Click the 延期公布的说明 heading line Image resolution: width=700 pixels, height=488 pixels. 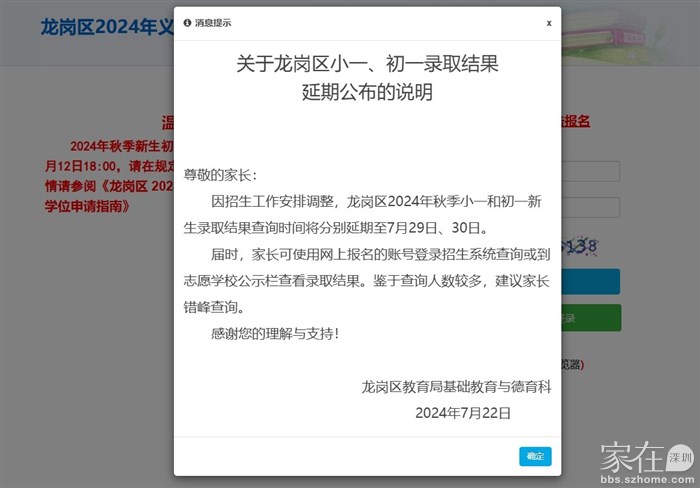[367, 93]
